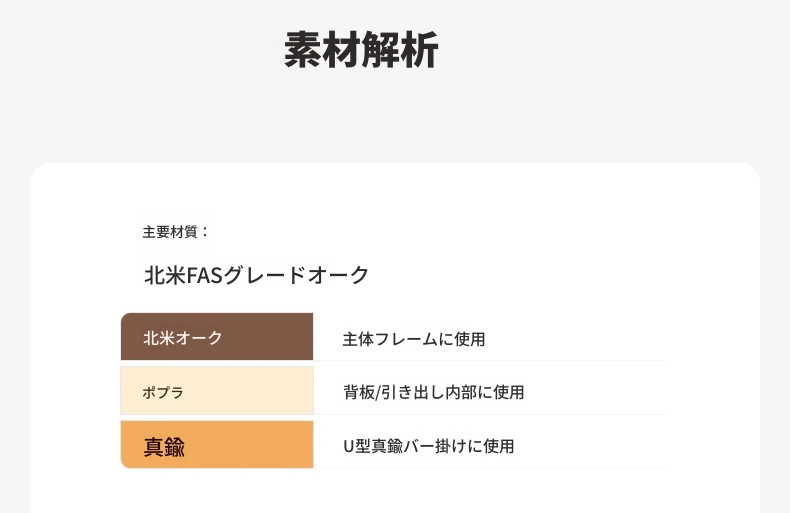Screen dimensions: 790x513
Task: Click the U型真鍮バー掛けに使用 description
Action: pyautogui.click(x=428, y=446)
